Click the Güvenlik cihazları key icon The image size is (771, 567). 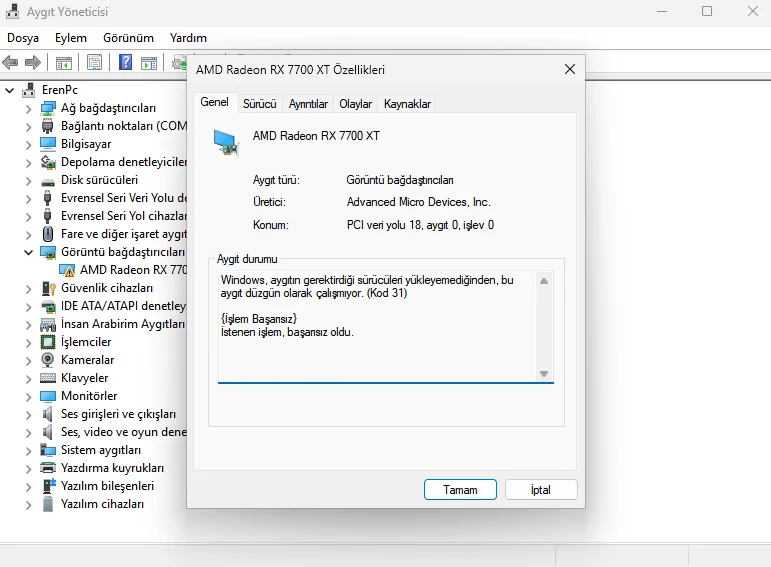(48, 288)
